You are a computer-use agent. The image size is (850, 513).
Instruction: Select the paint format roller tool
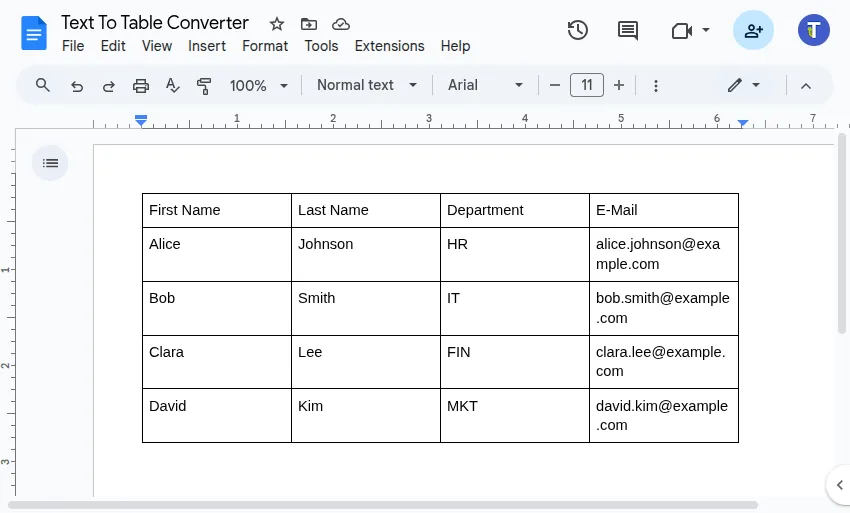204,86
